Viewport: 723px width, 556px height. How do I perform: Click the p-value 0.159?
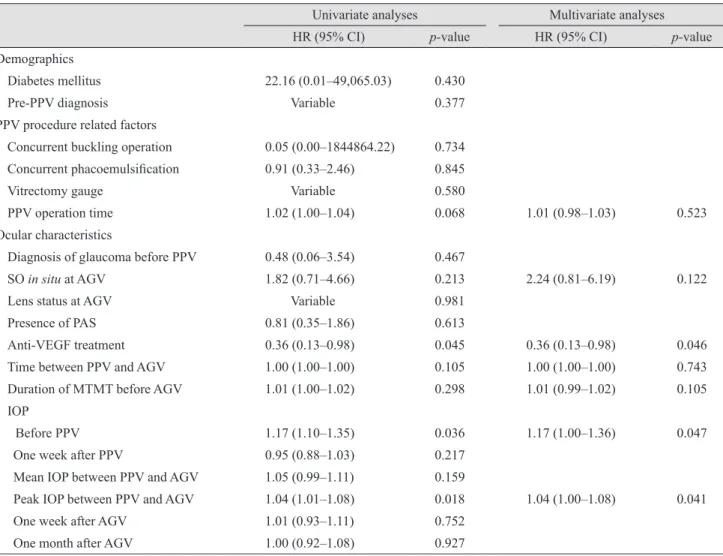450,477
